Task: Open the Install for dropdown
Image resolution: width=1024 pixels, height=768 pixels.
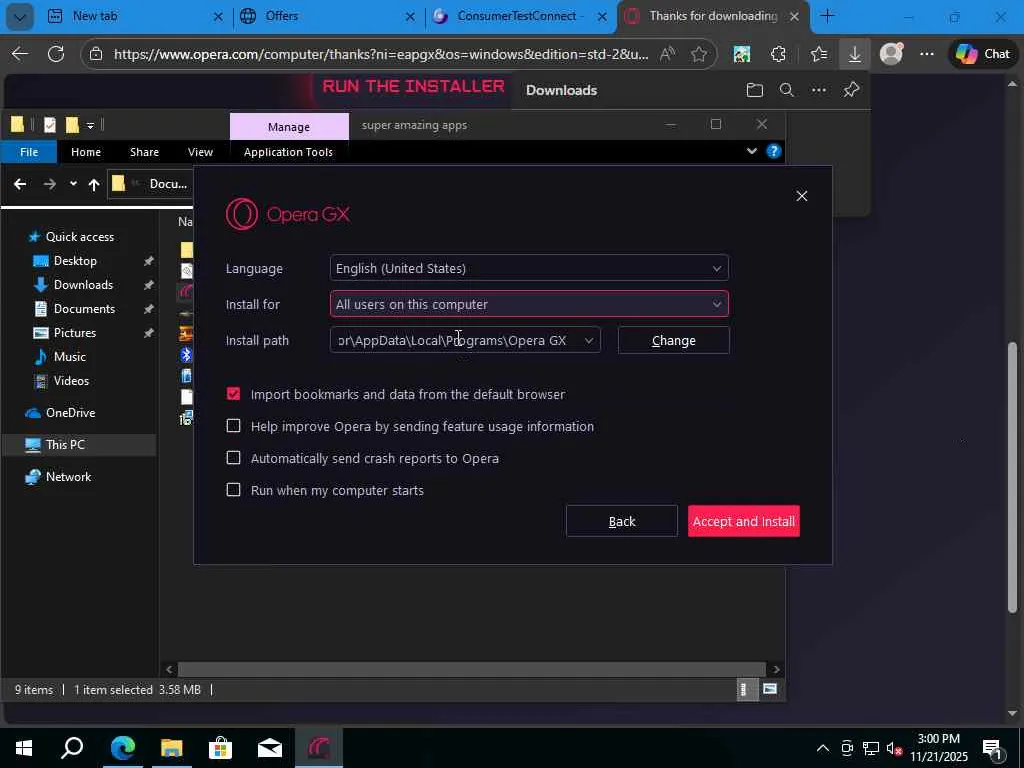Action: tap(529, 304)
